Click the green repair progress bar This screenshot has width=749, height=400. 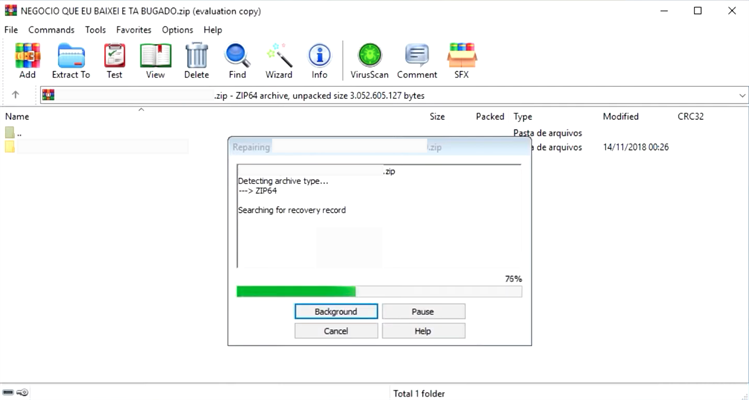tap(379, 292)
